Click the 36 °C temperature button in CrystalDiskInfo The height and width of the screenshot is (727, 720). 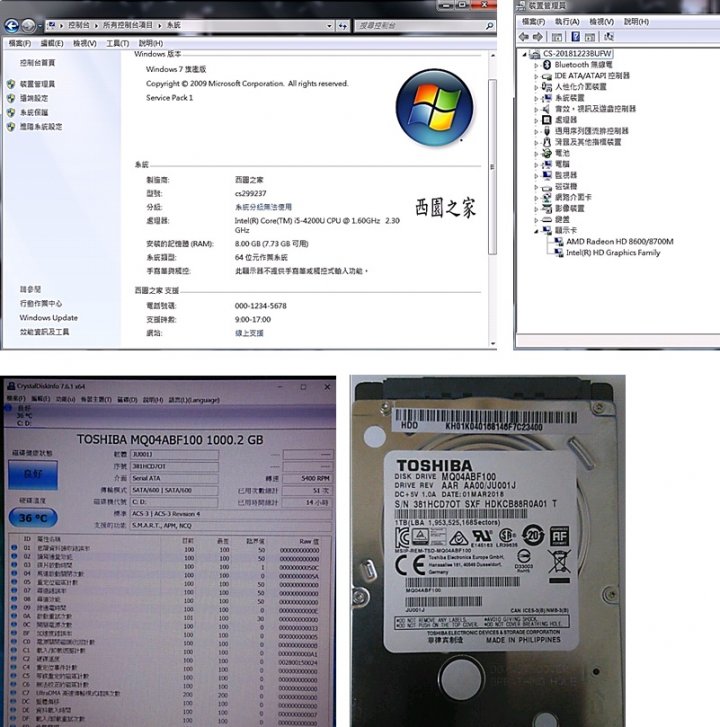click(x=33, y=518)
